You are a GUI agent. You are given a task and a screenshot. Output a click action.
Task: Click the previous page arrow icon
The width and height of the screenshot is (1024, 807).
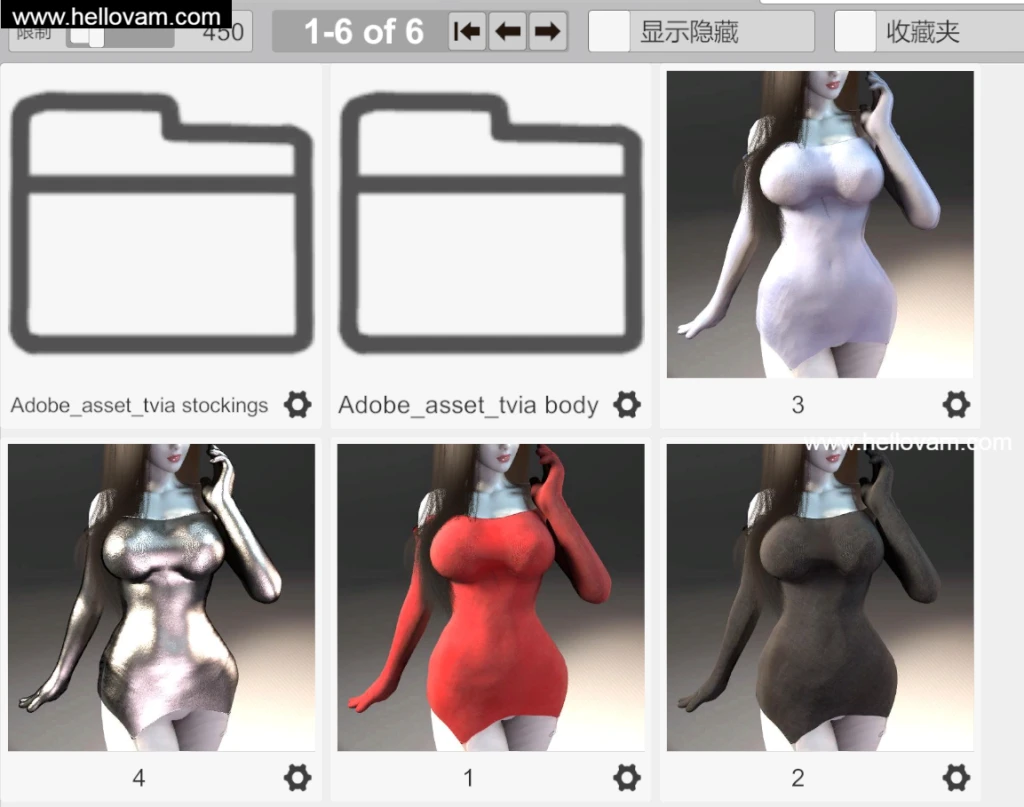507,31
